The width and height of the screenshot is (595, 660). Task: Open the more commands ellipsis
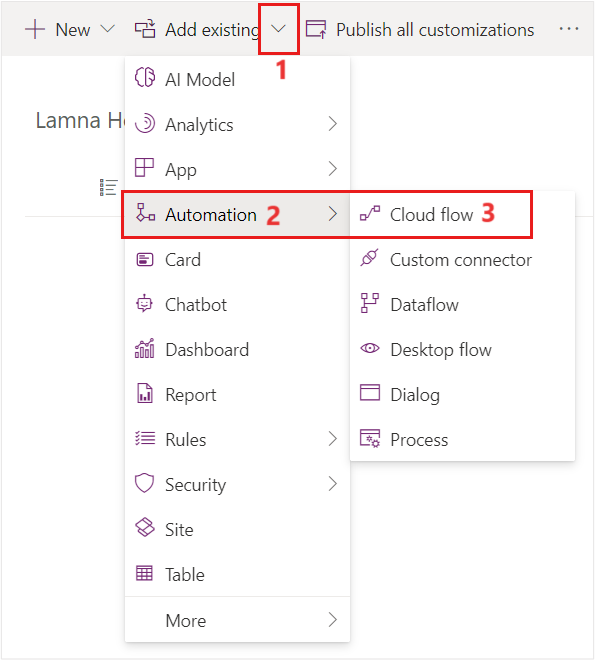(568, 29)
